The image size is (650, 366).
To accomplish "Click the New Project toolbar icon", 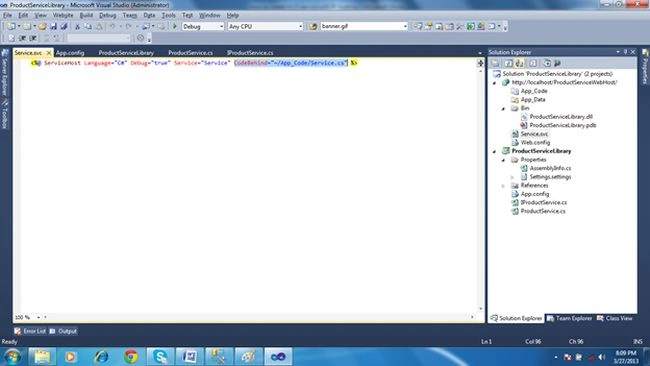I will [11, 26].
